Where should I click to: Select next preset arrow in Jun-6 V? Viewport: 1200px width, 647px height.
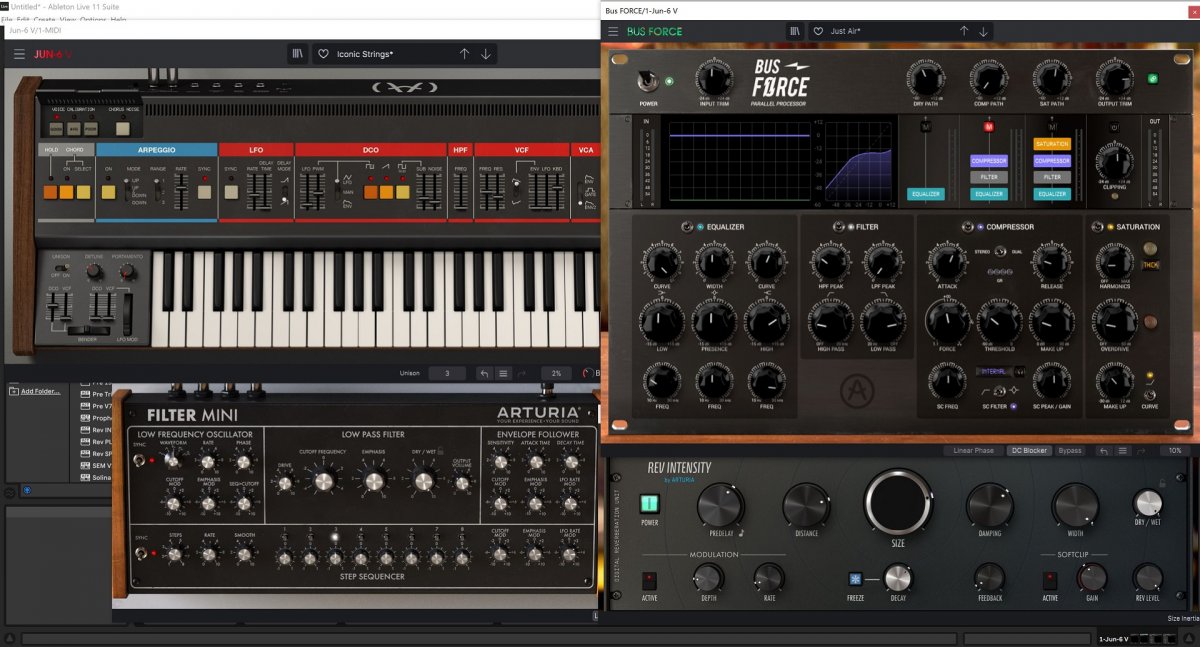point(486,54)
